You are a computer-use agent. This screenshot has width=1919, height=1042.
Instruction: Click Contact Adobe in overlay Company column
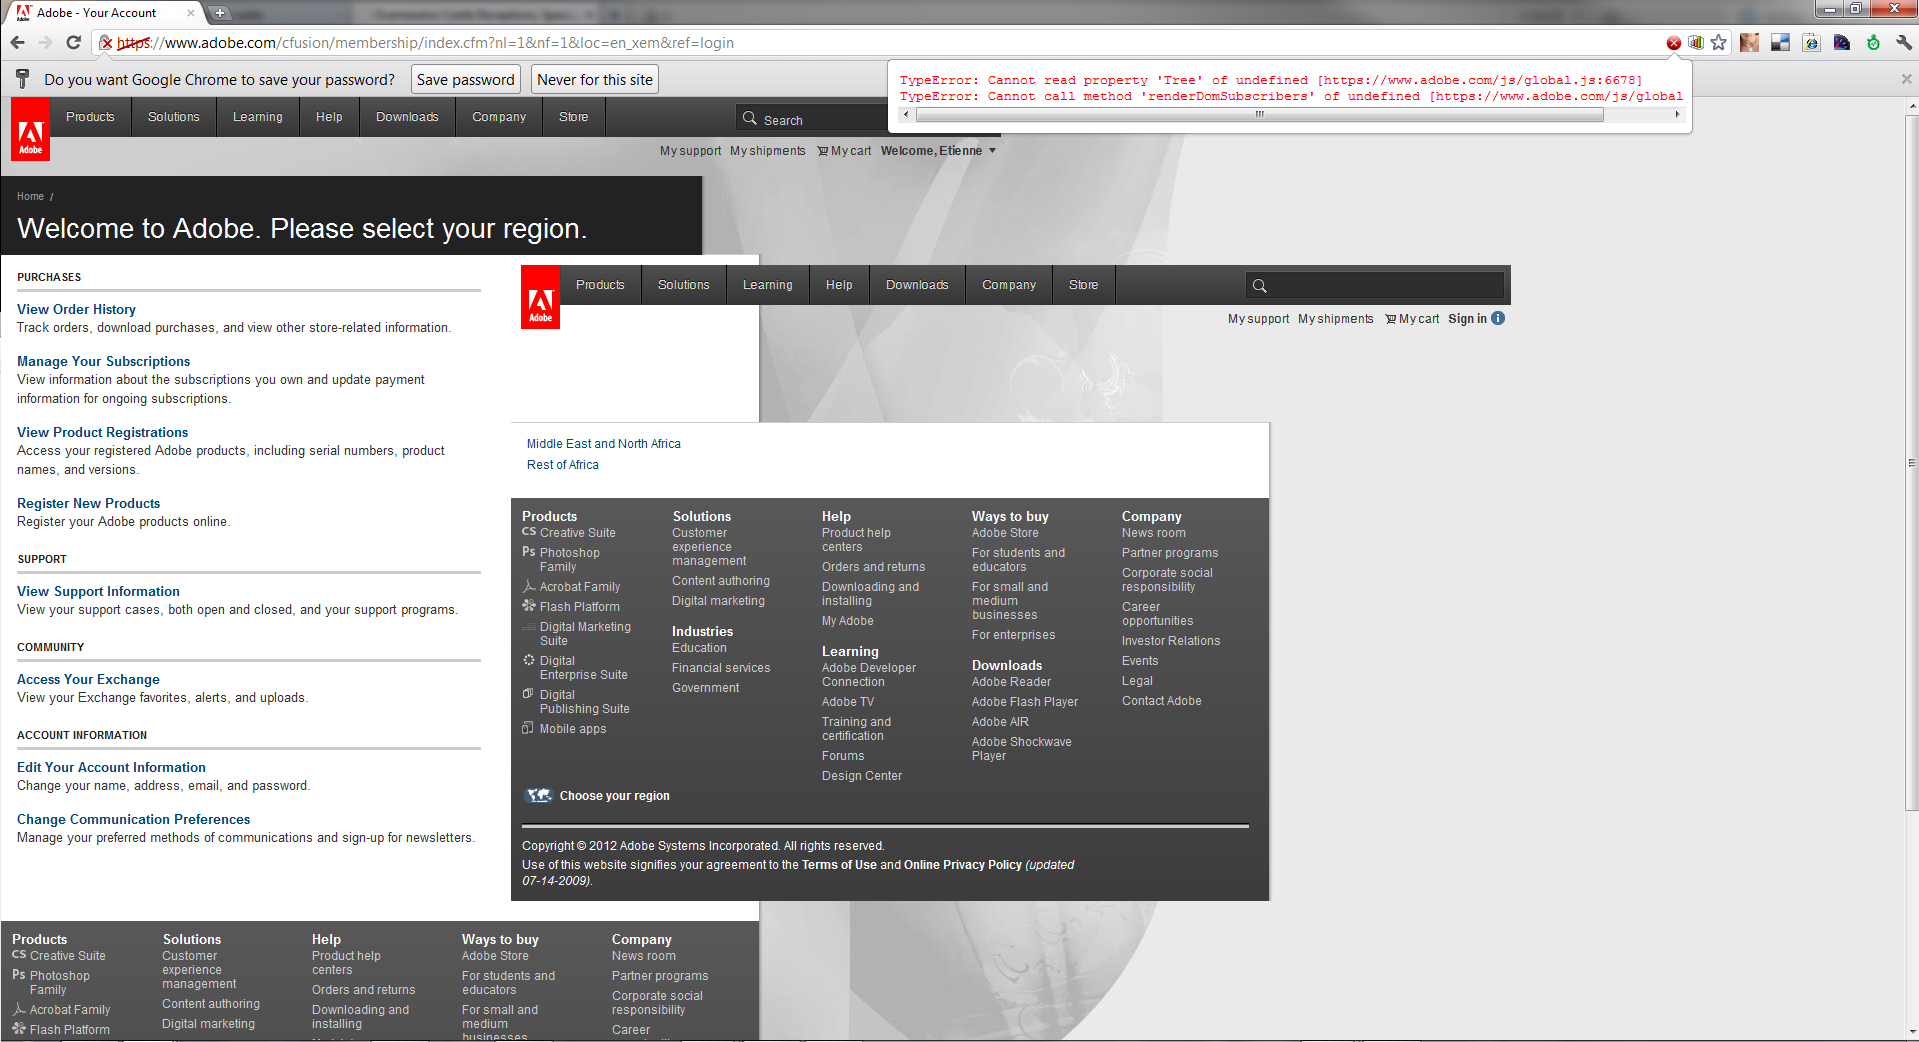click(1162, 701)
